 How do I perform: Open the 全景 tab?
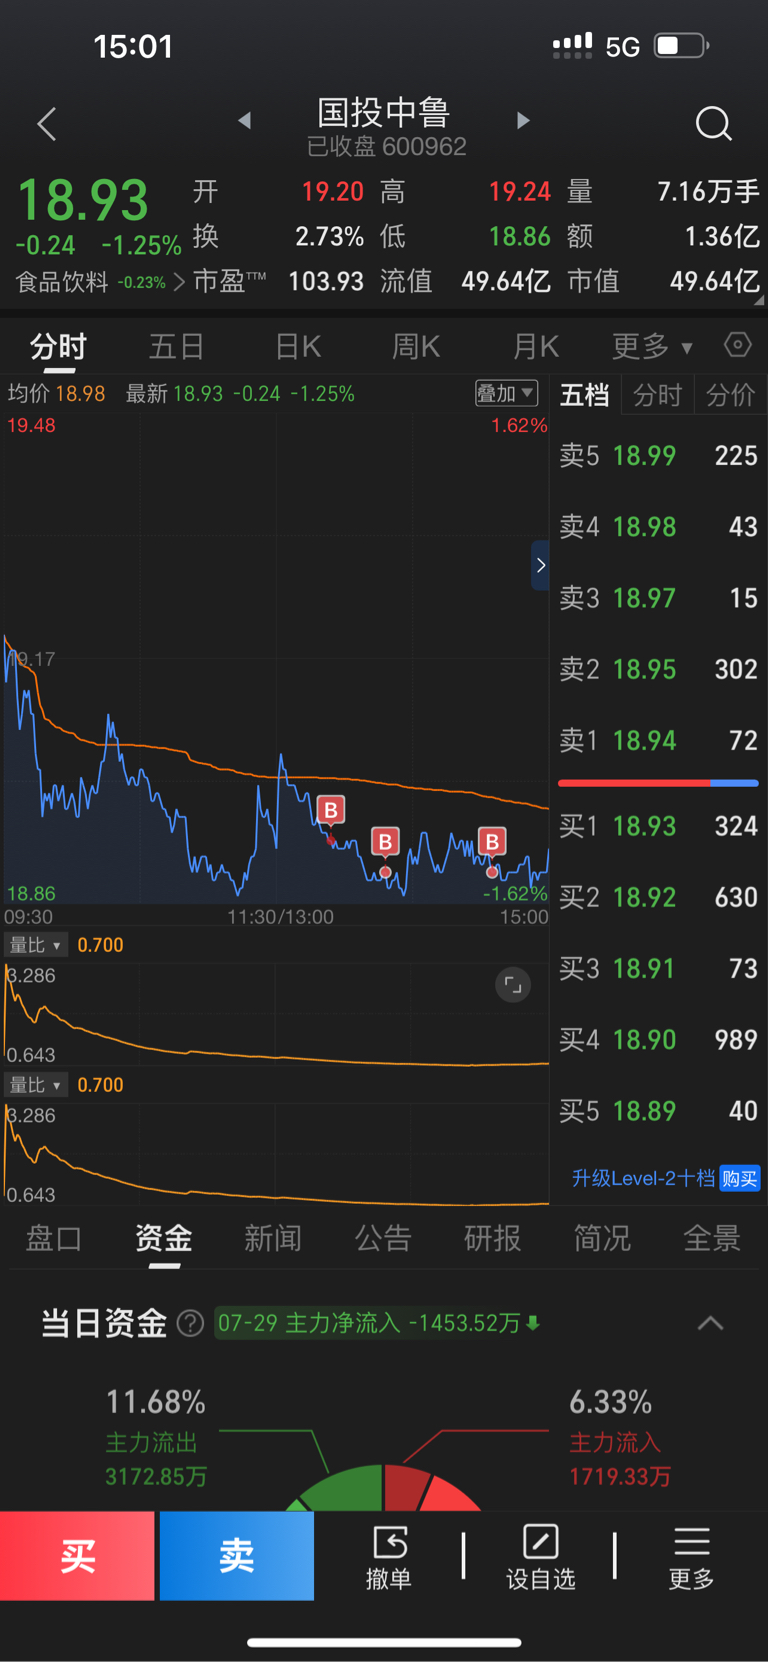tap(712, 1239)
